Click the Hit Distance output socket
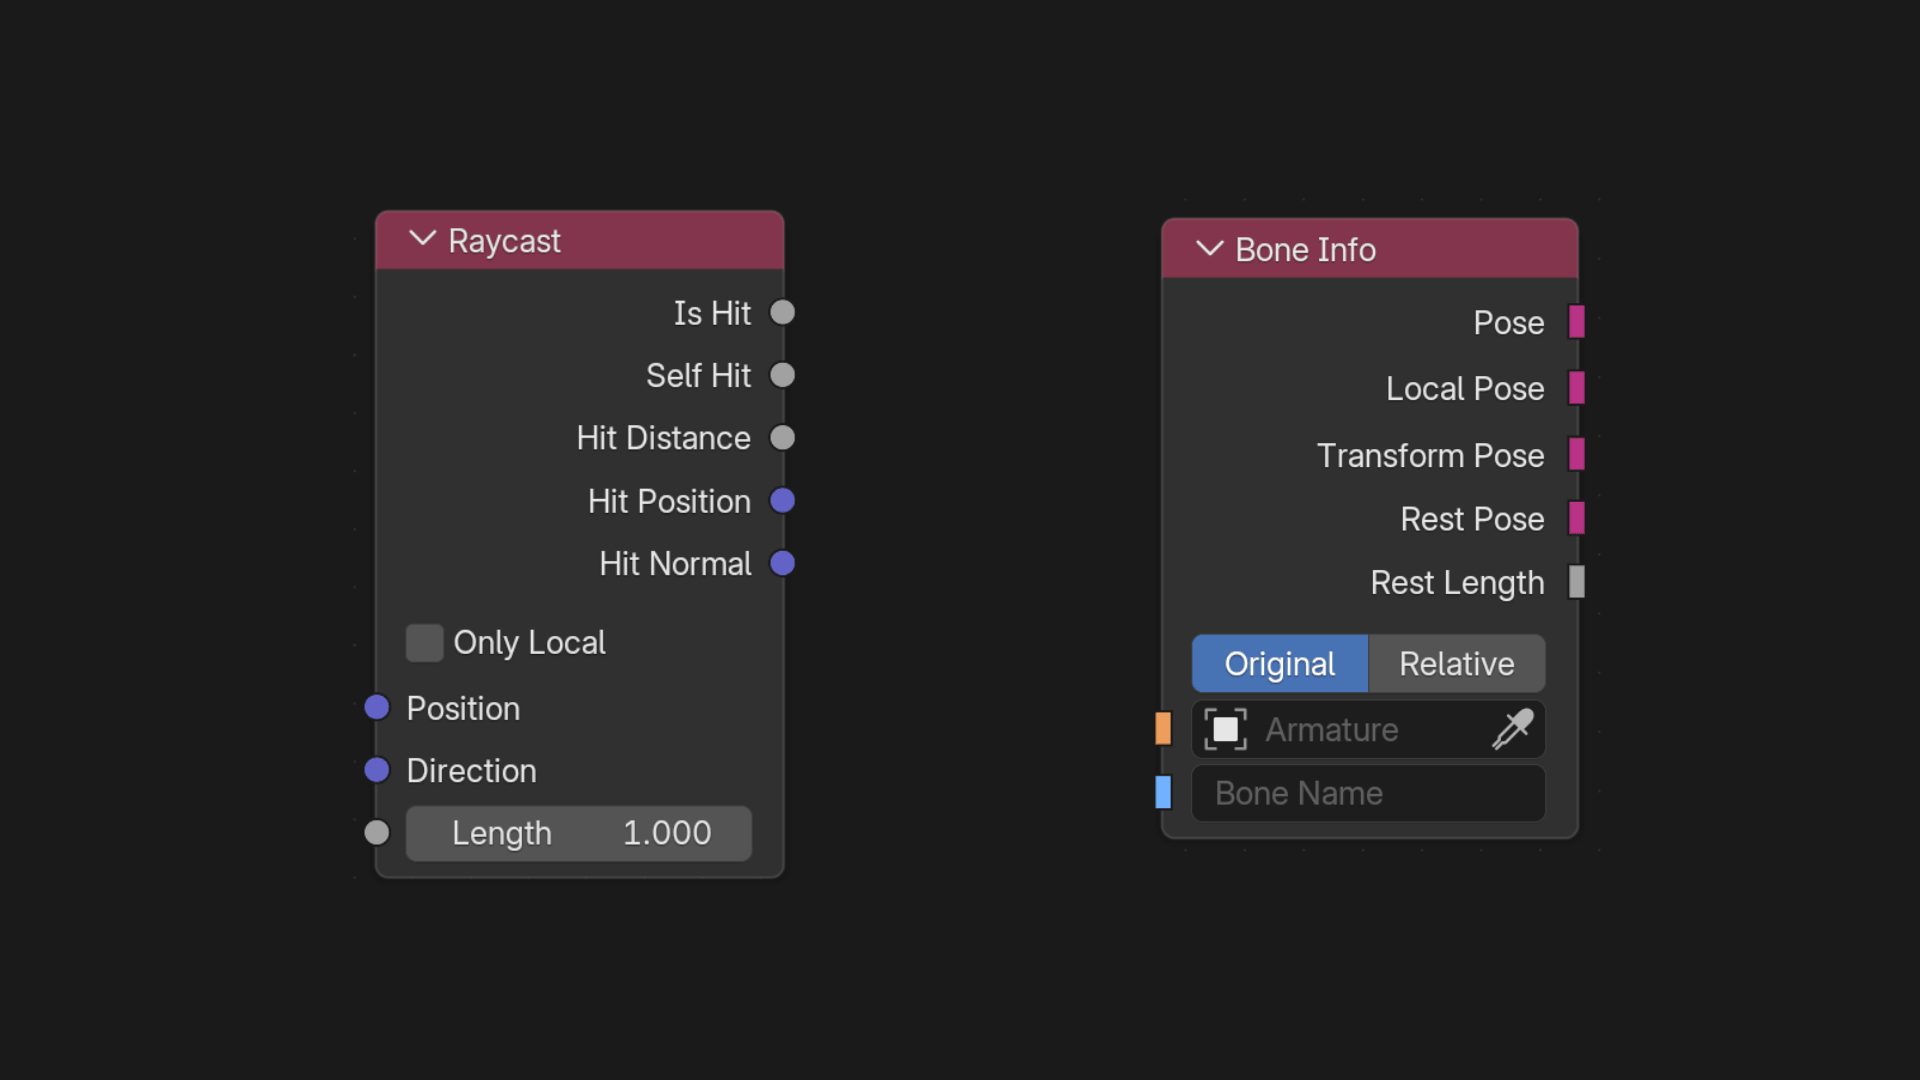 tap(782, 438)
